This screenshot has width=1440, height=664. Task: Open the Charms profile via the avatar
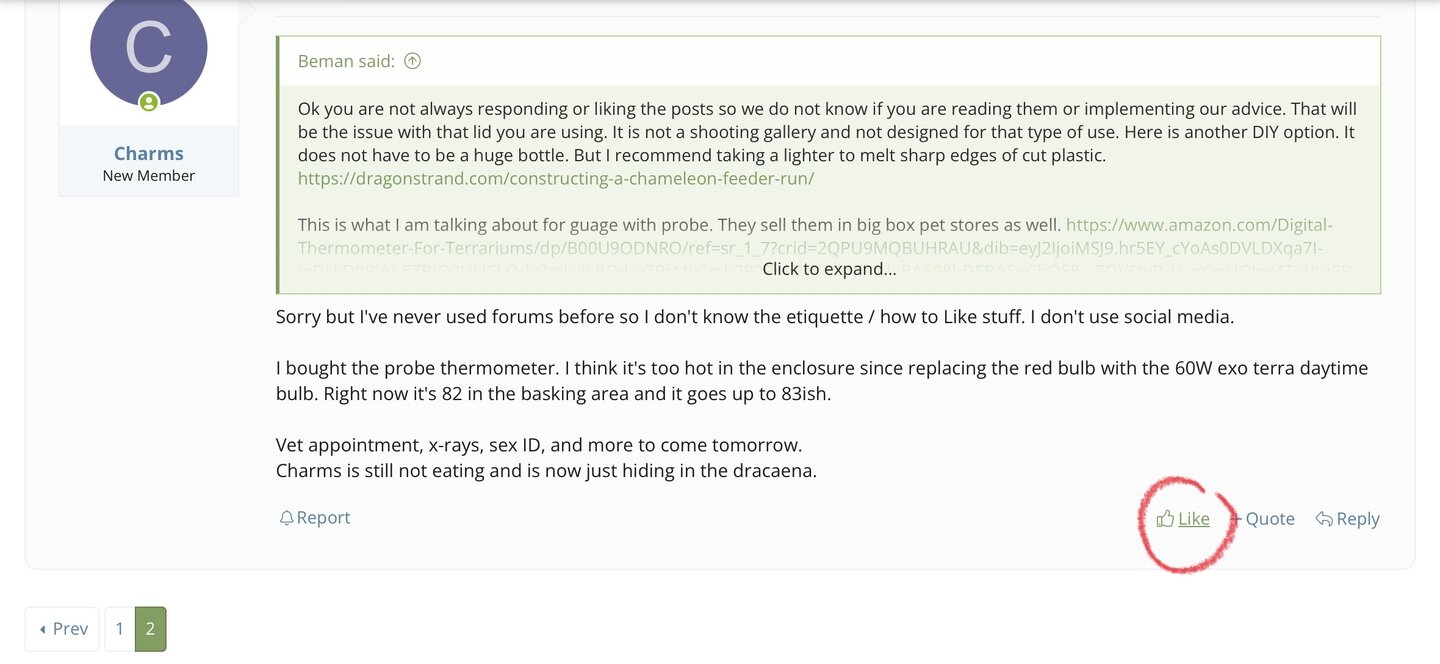pyautogui.click(x=149, y=50)
